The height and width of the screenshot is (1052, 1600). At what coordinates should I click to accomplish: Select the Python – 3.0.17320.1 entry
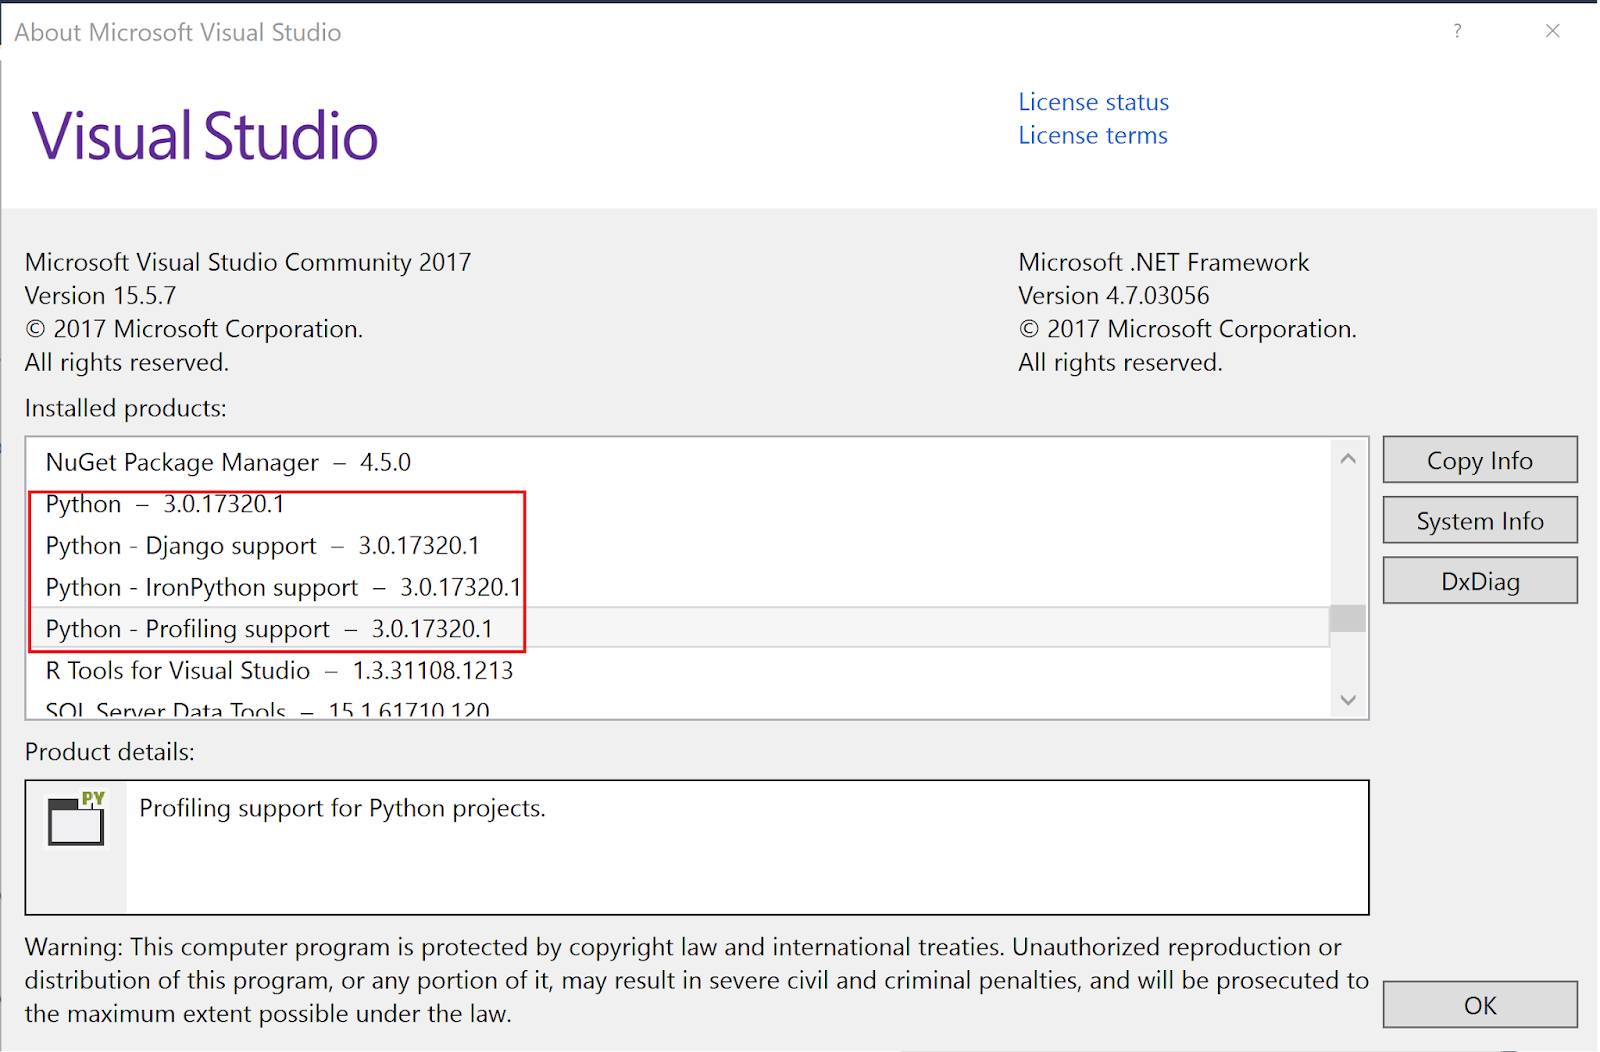click(679, 504)
